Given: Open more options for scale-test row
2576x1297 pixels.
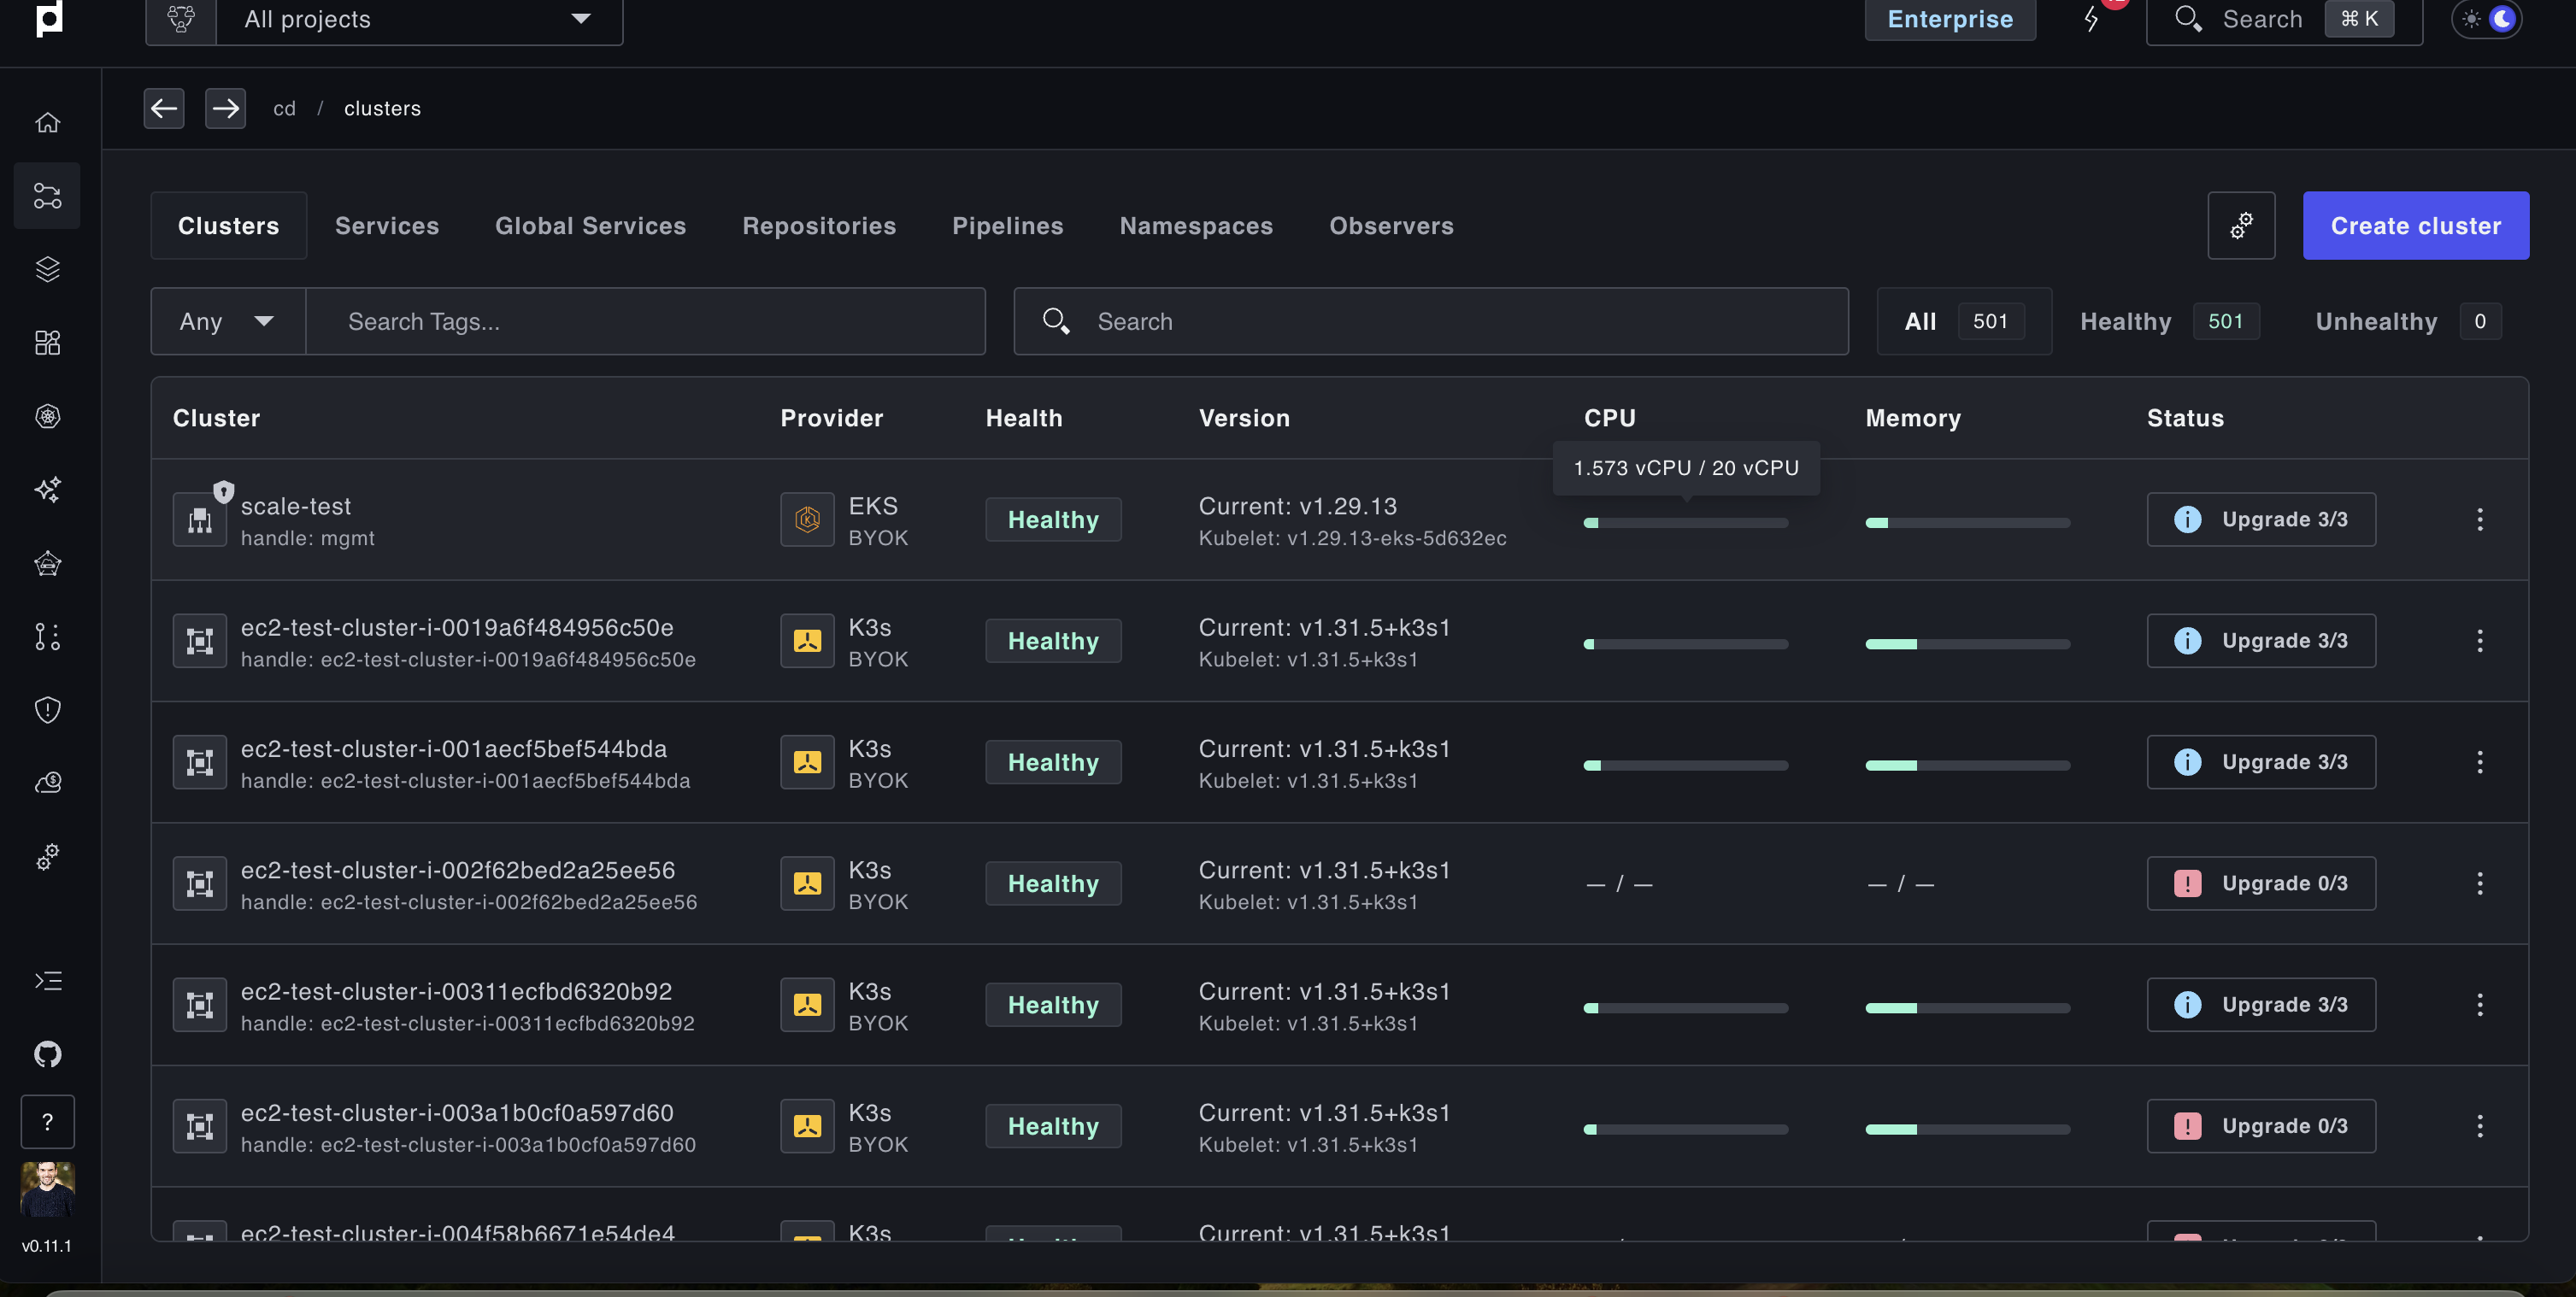Looking at the screenshot, I should (2479, 519).
